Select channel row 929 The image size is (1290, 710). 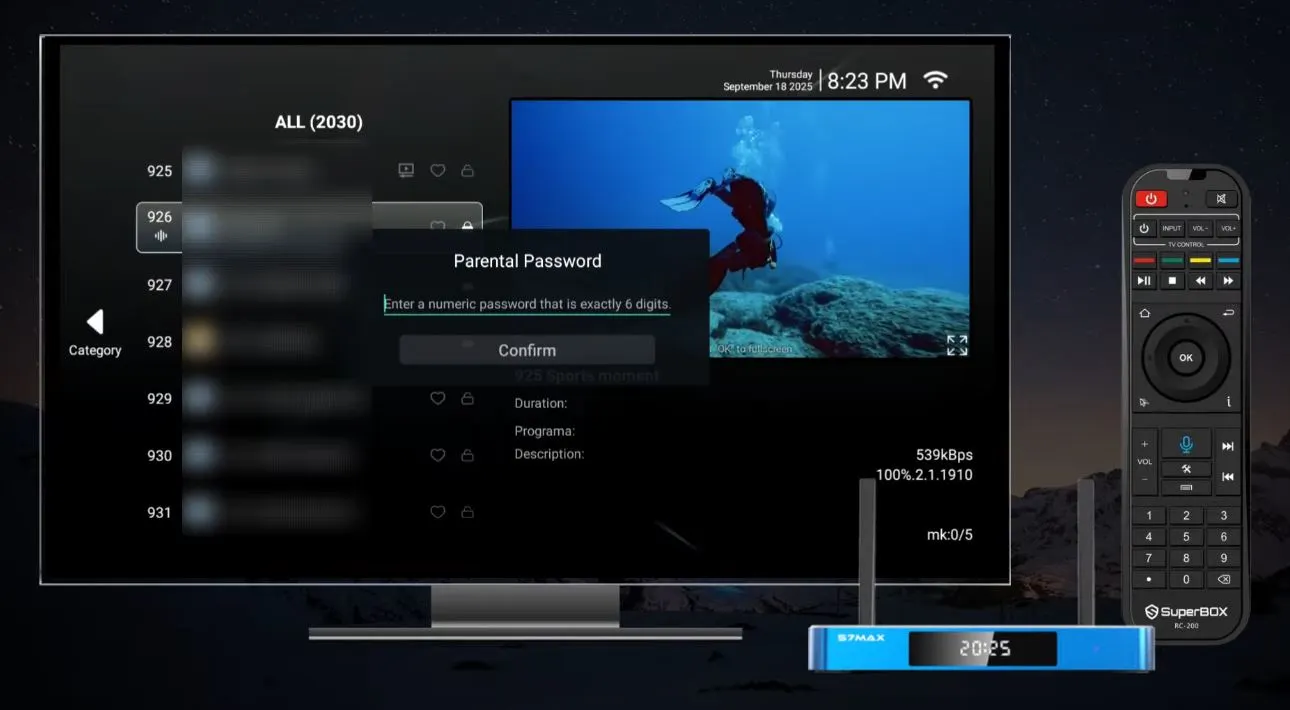pyautogui.click(x=310, y=399)
